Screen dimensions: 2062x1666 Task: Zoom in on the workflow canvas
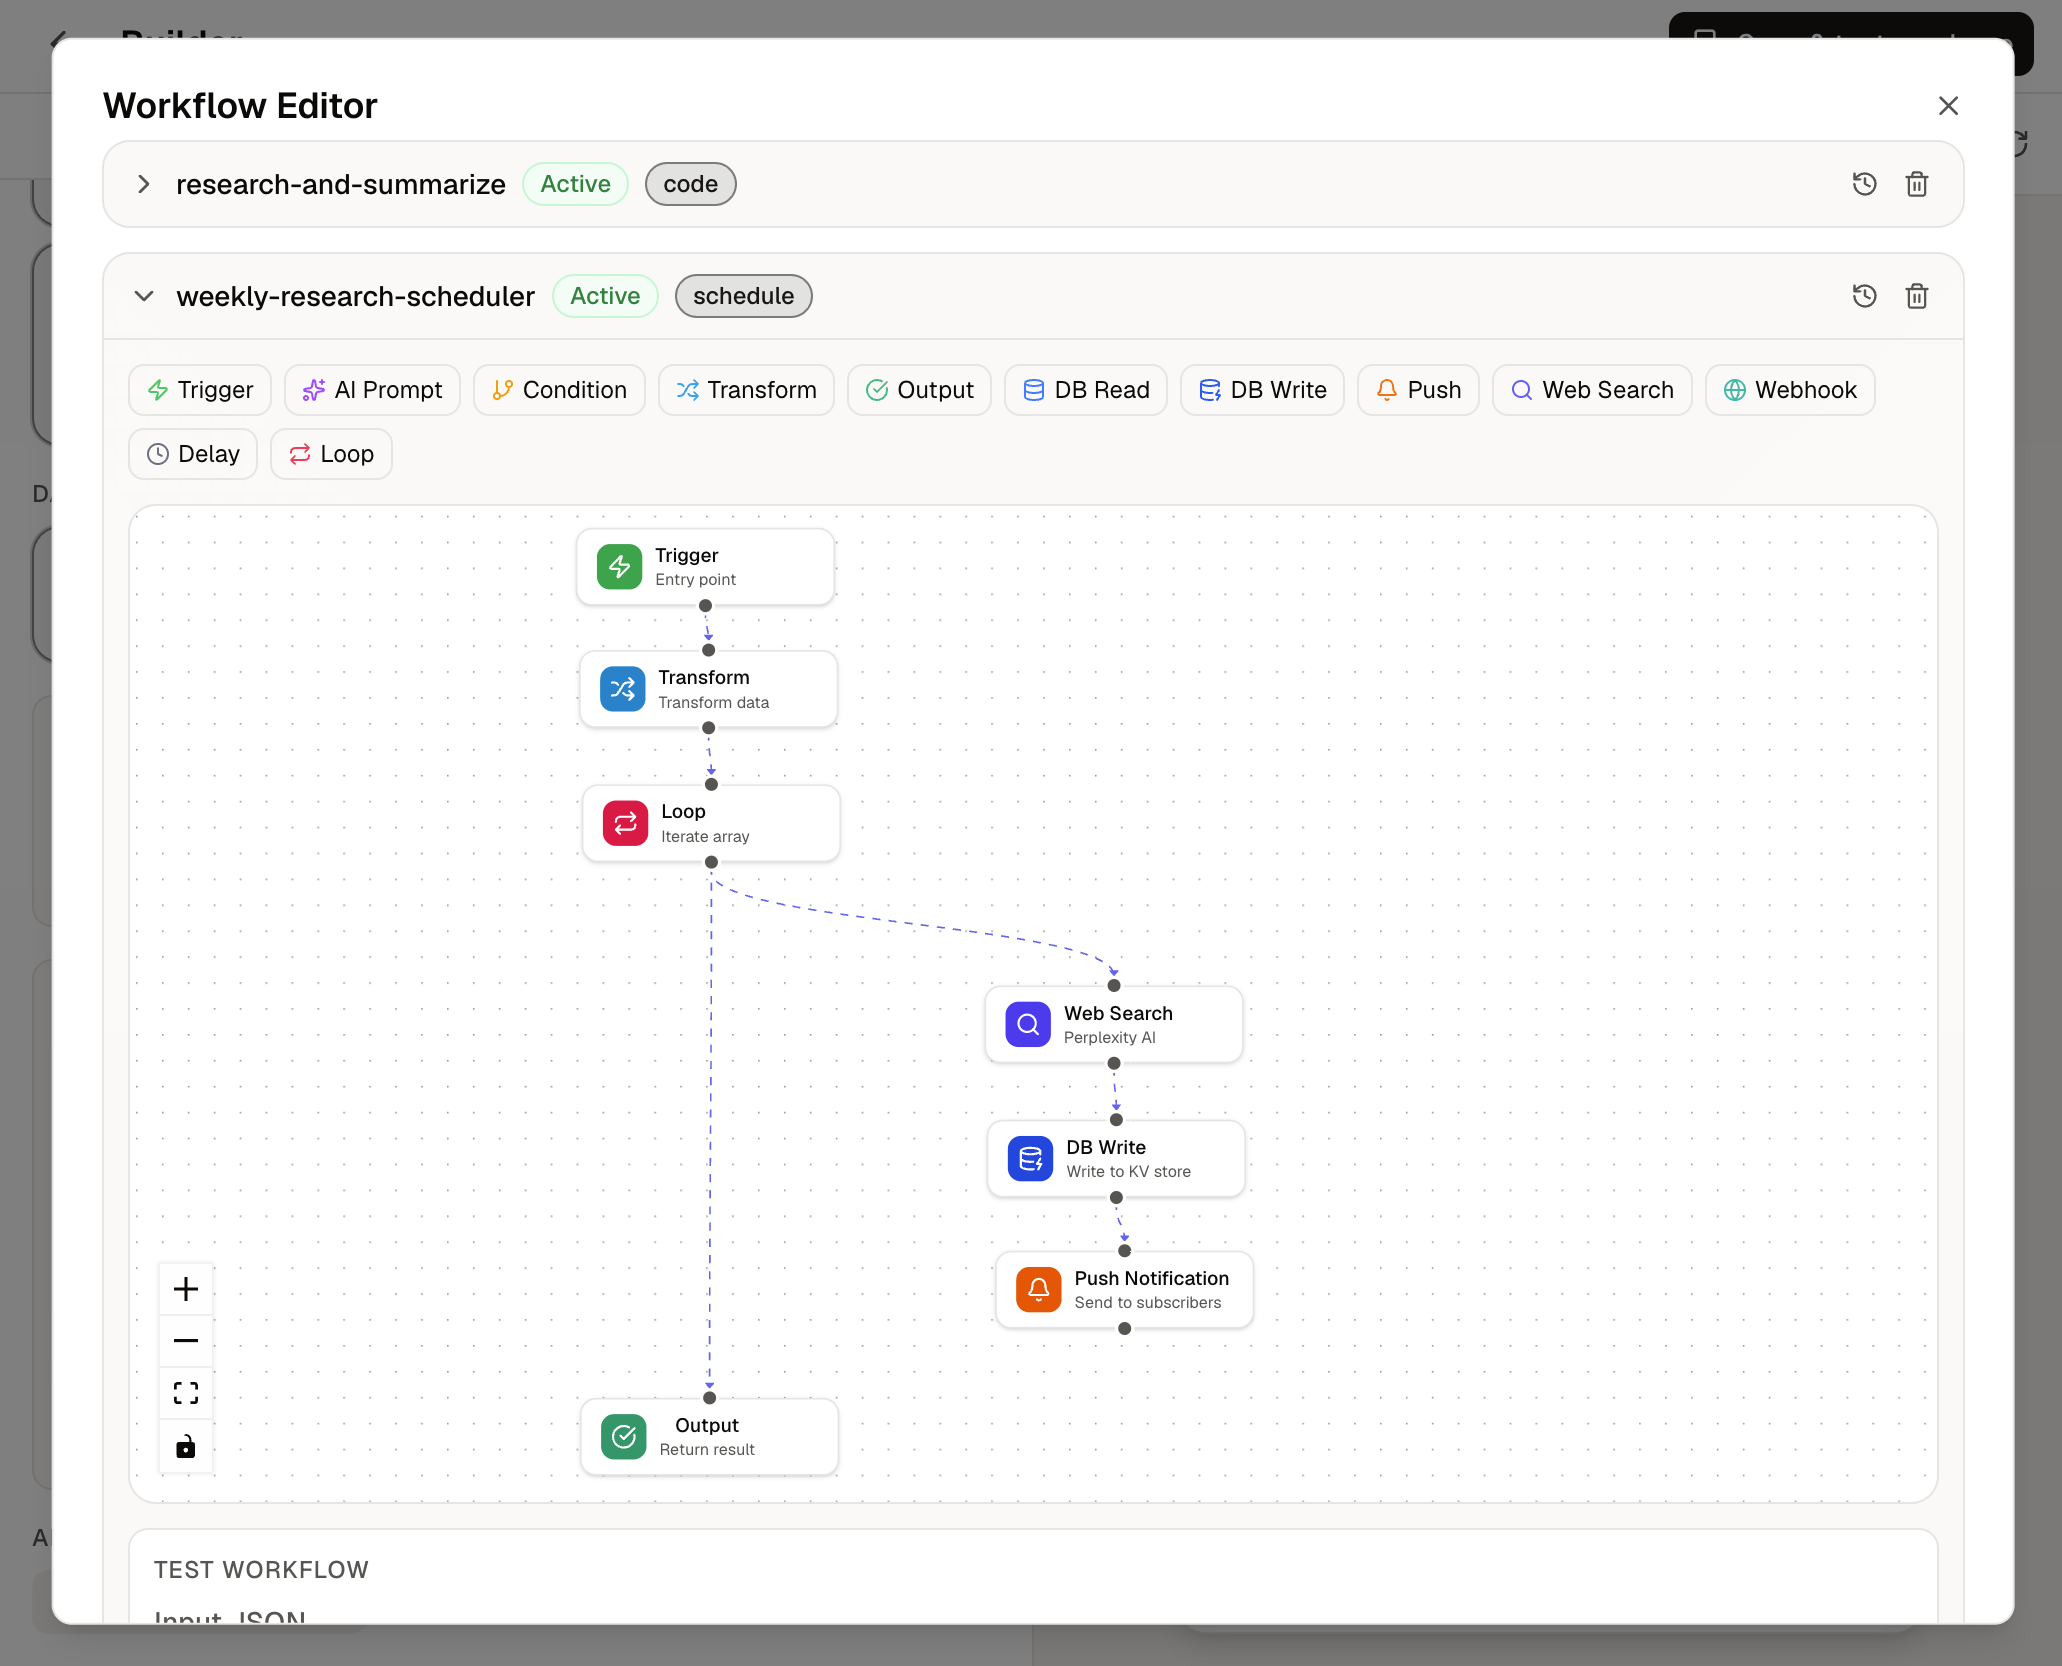click(186, 1288)
